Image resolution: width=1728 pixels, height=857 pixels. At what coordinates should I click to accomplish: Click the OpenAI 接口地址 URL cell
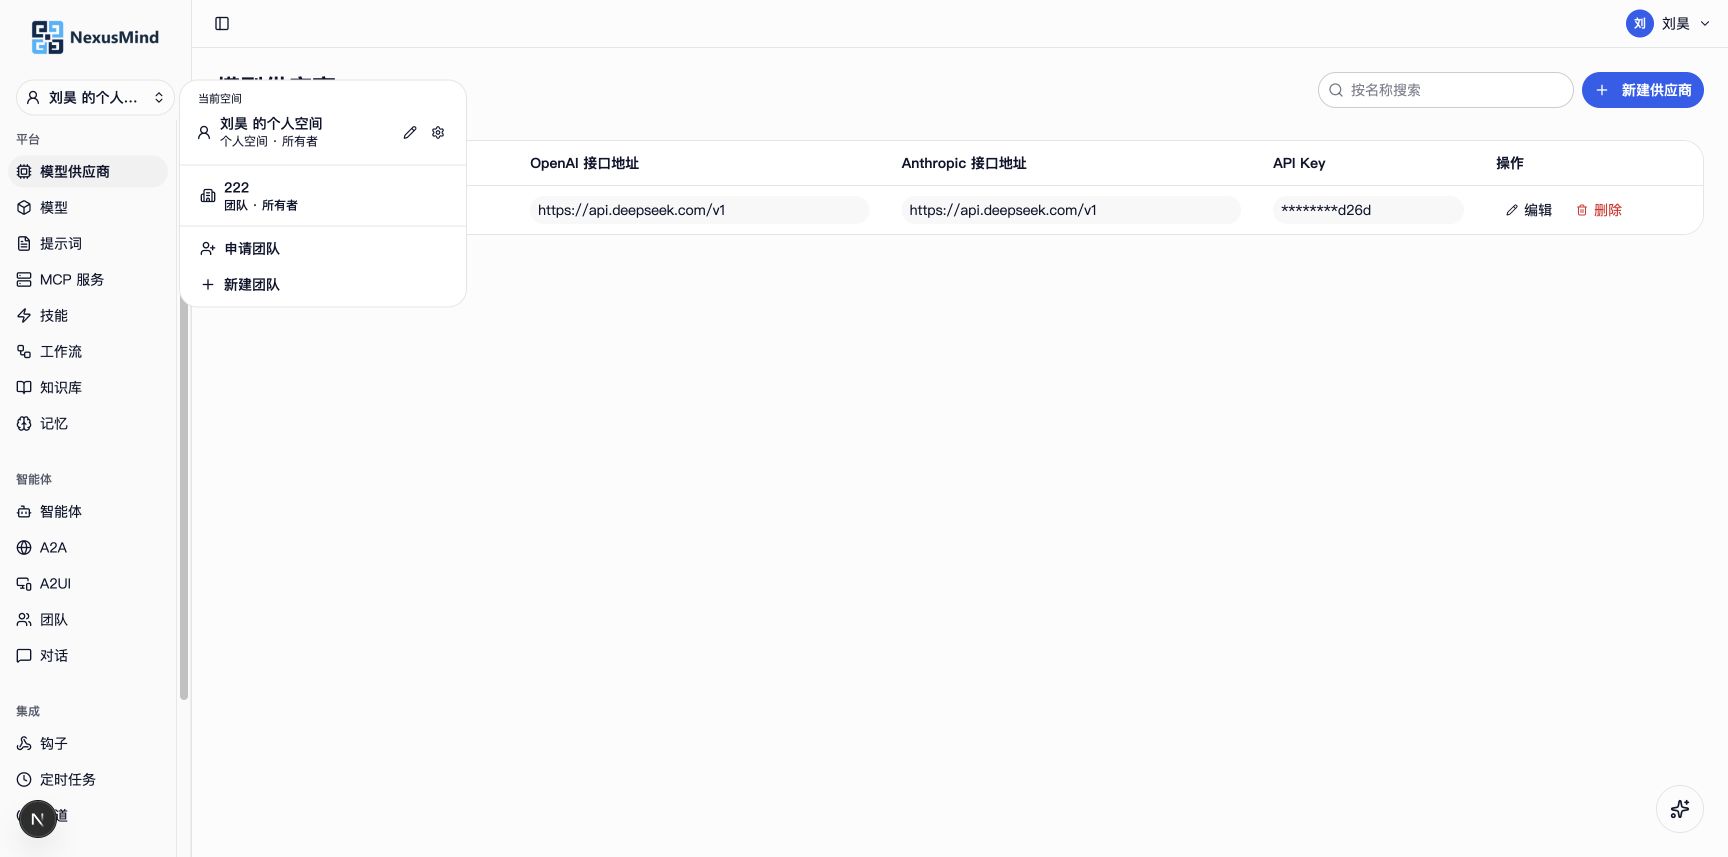(699, 210)
